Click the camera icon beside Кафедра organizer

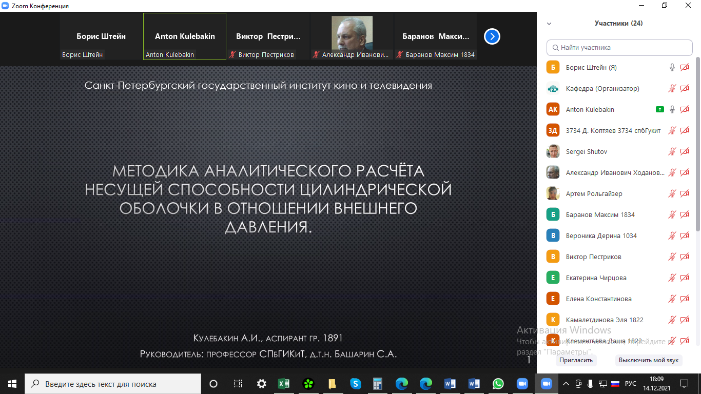click(x=684, y=89)
